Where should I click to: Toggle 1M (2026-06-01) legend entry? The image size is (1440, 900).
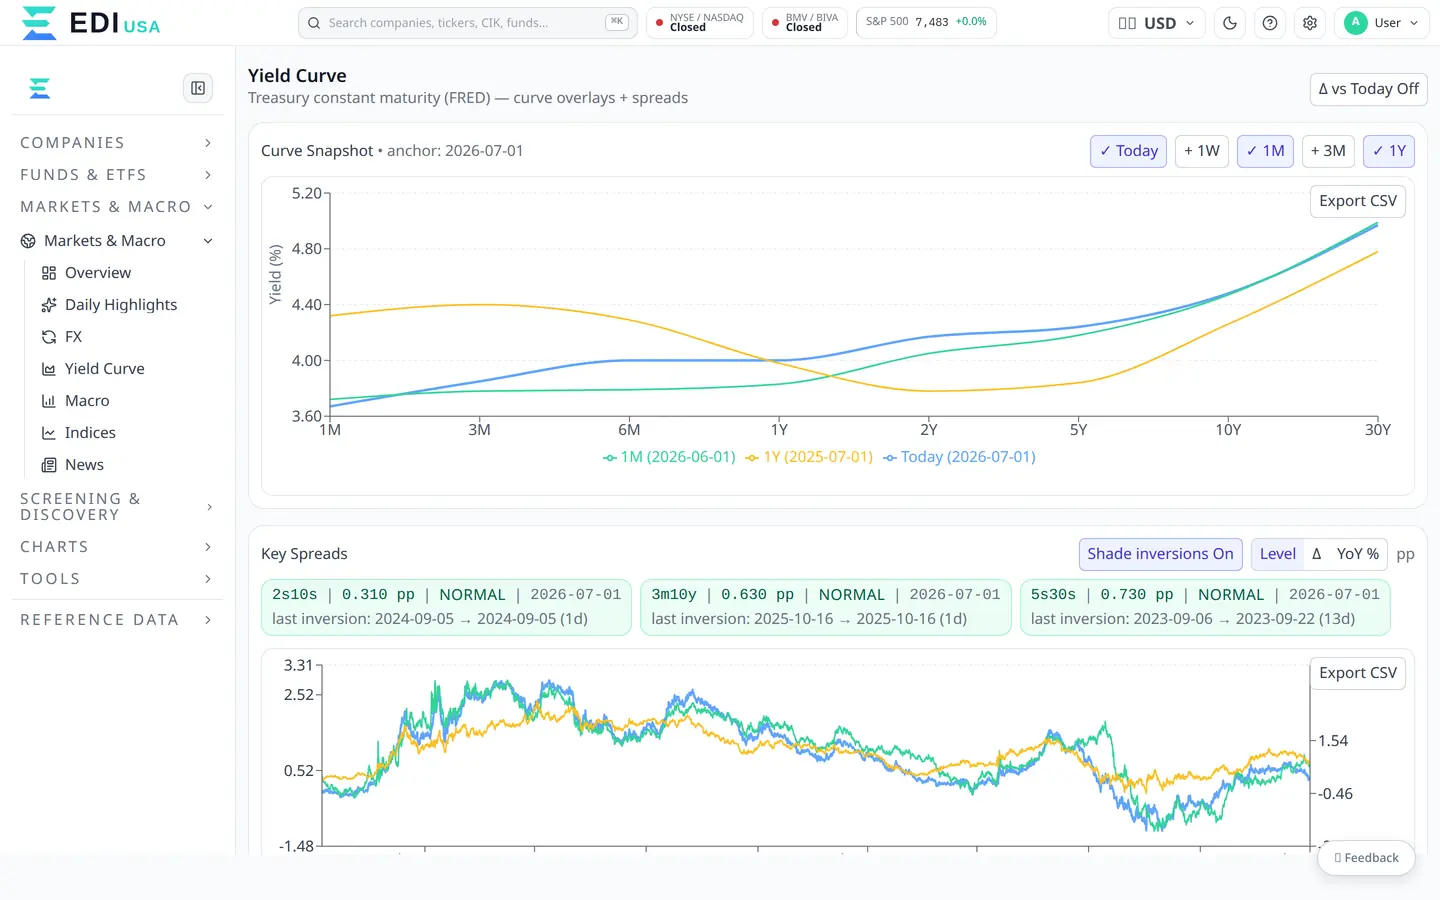click(669, 457)
